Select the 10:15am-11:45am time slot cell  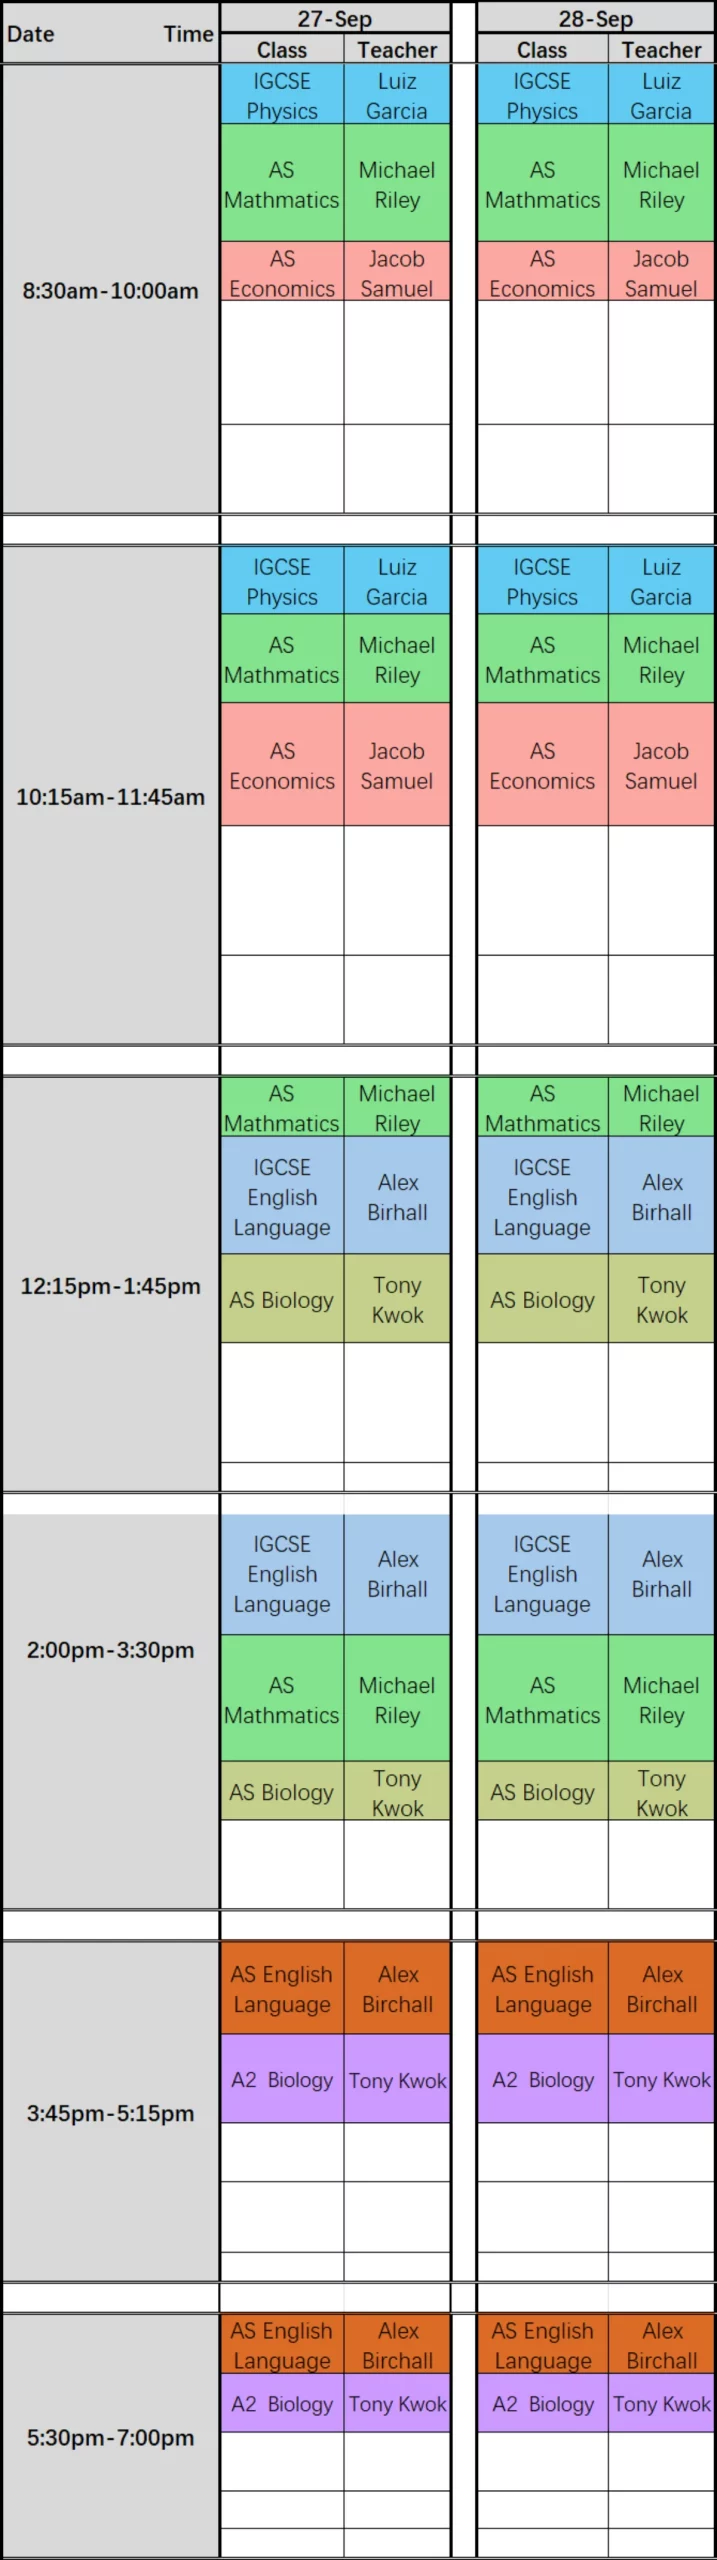click(110, 796)
